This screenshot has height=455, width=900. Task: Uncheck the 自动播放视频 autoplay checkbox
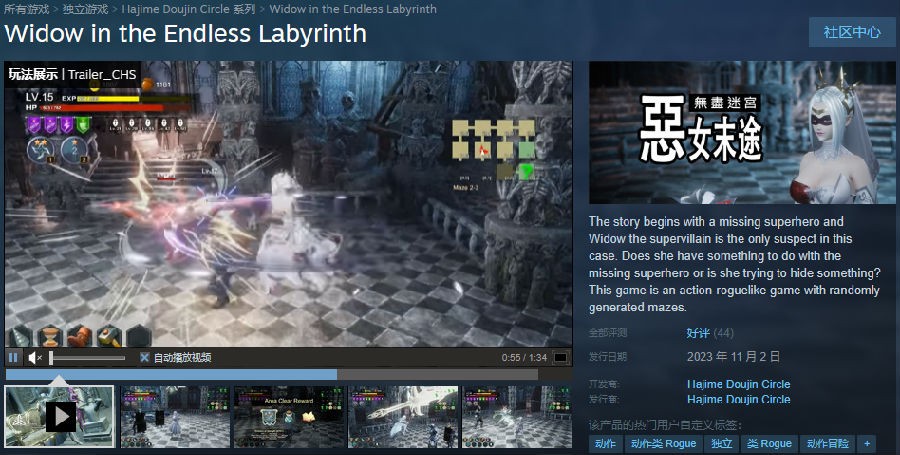(x=145, y=357)
